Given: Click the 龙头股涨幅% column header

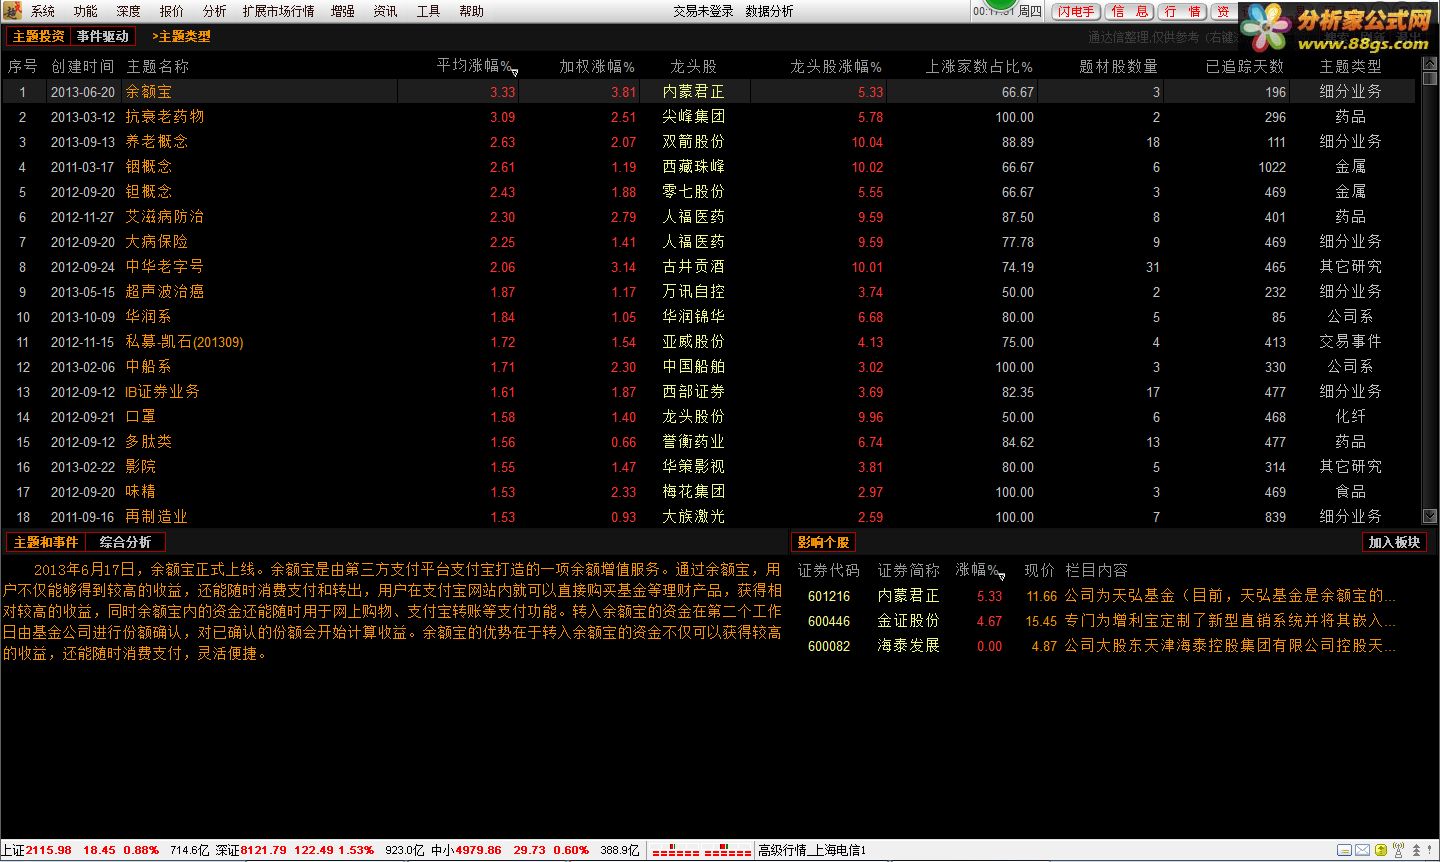Looking at the screenshot, I should tap(836, 66).
